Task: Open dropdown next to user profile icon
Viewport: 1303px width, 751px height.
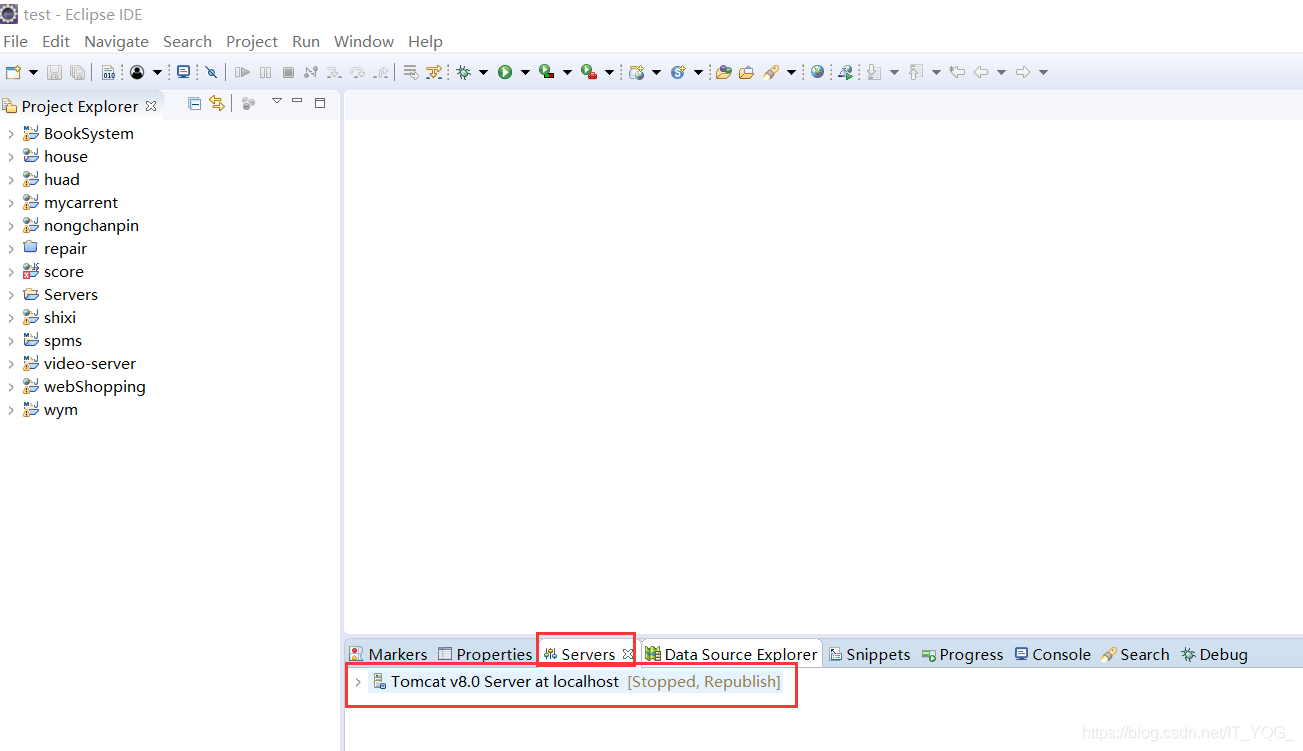Action: [x=157, y=72]
